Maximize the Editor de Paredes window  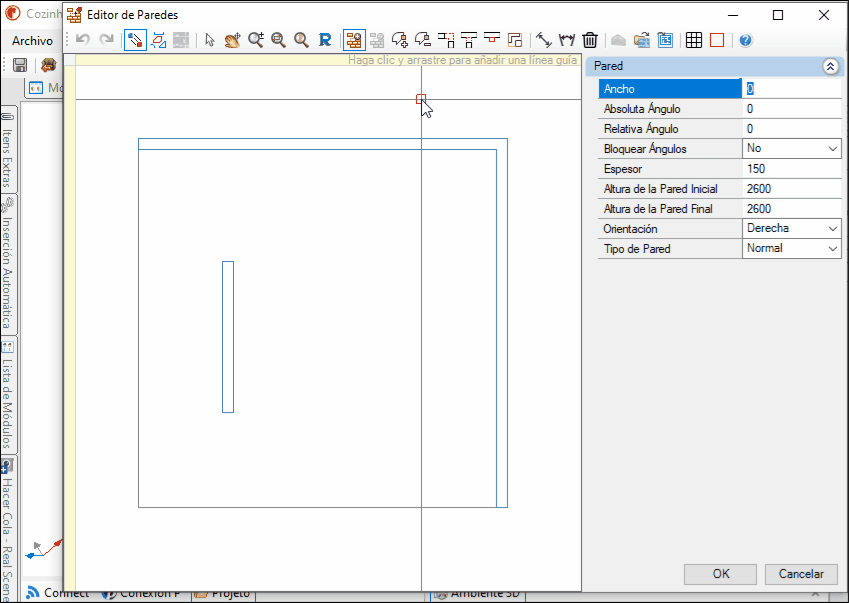[x=778, y=15]
